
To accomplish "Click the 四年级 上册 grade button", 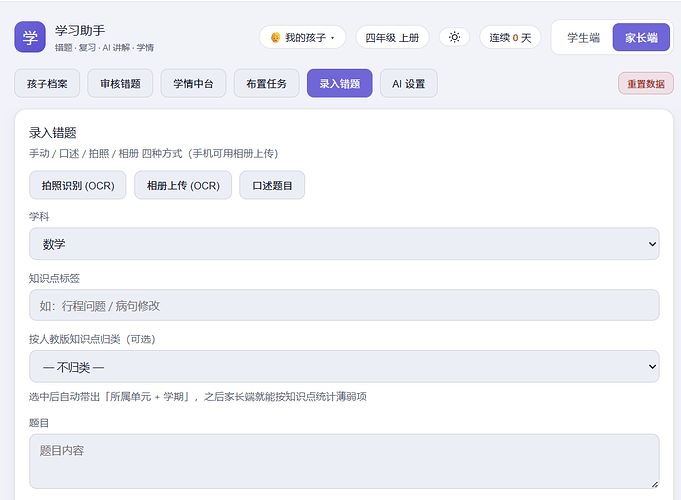I will (x=392, y=37).
